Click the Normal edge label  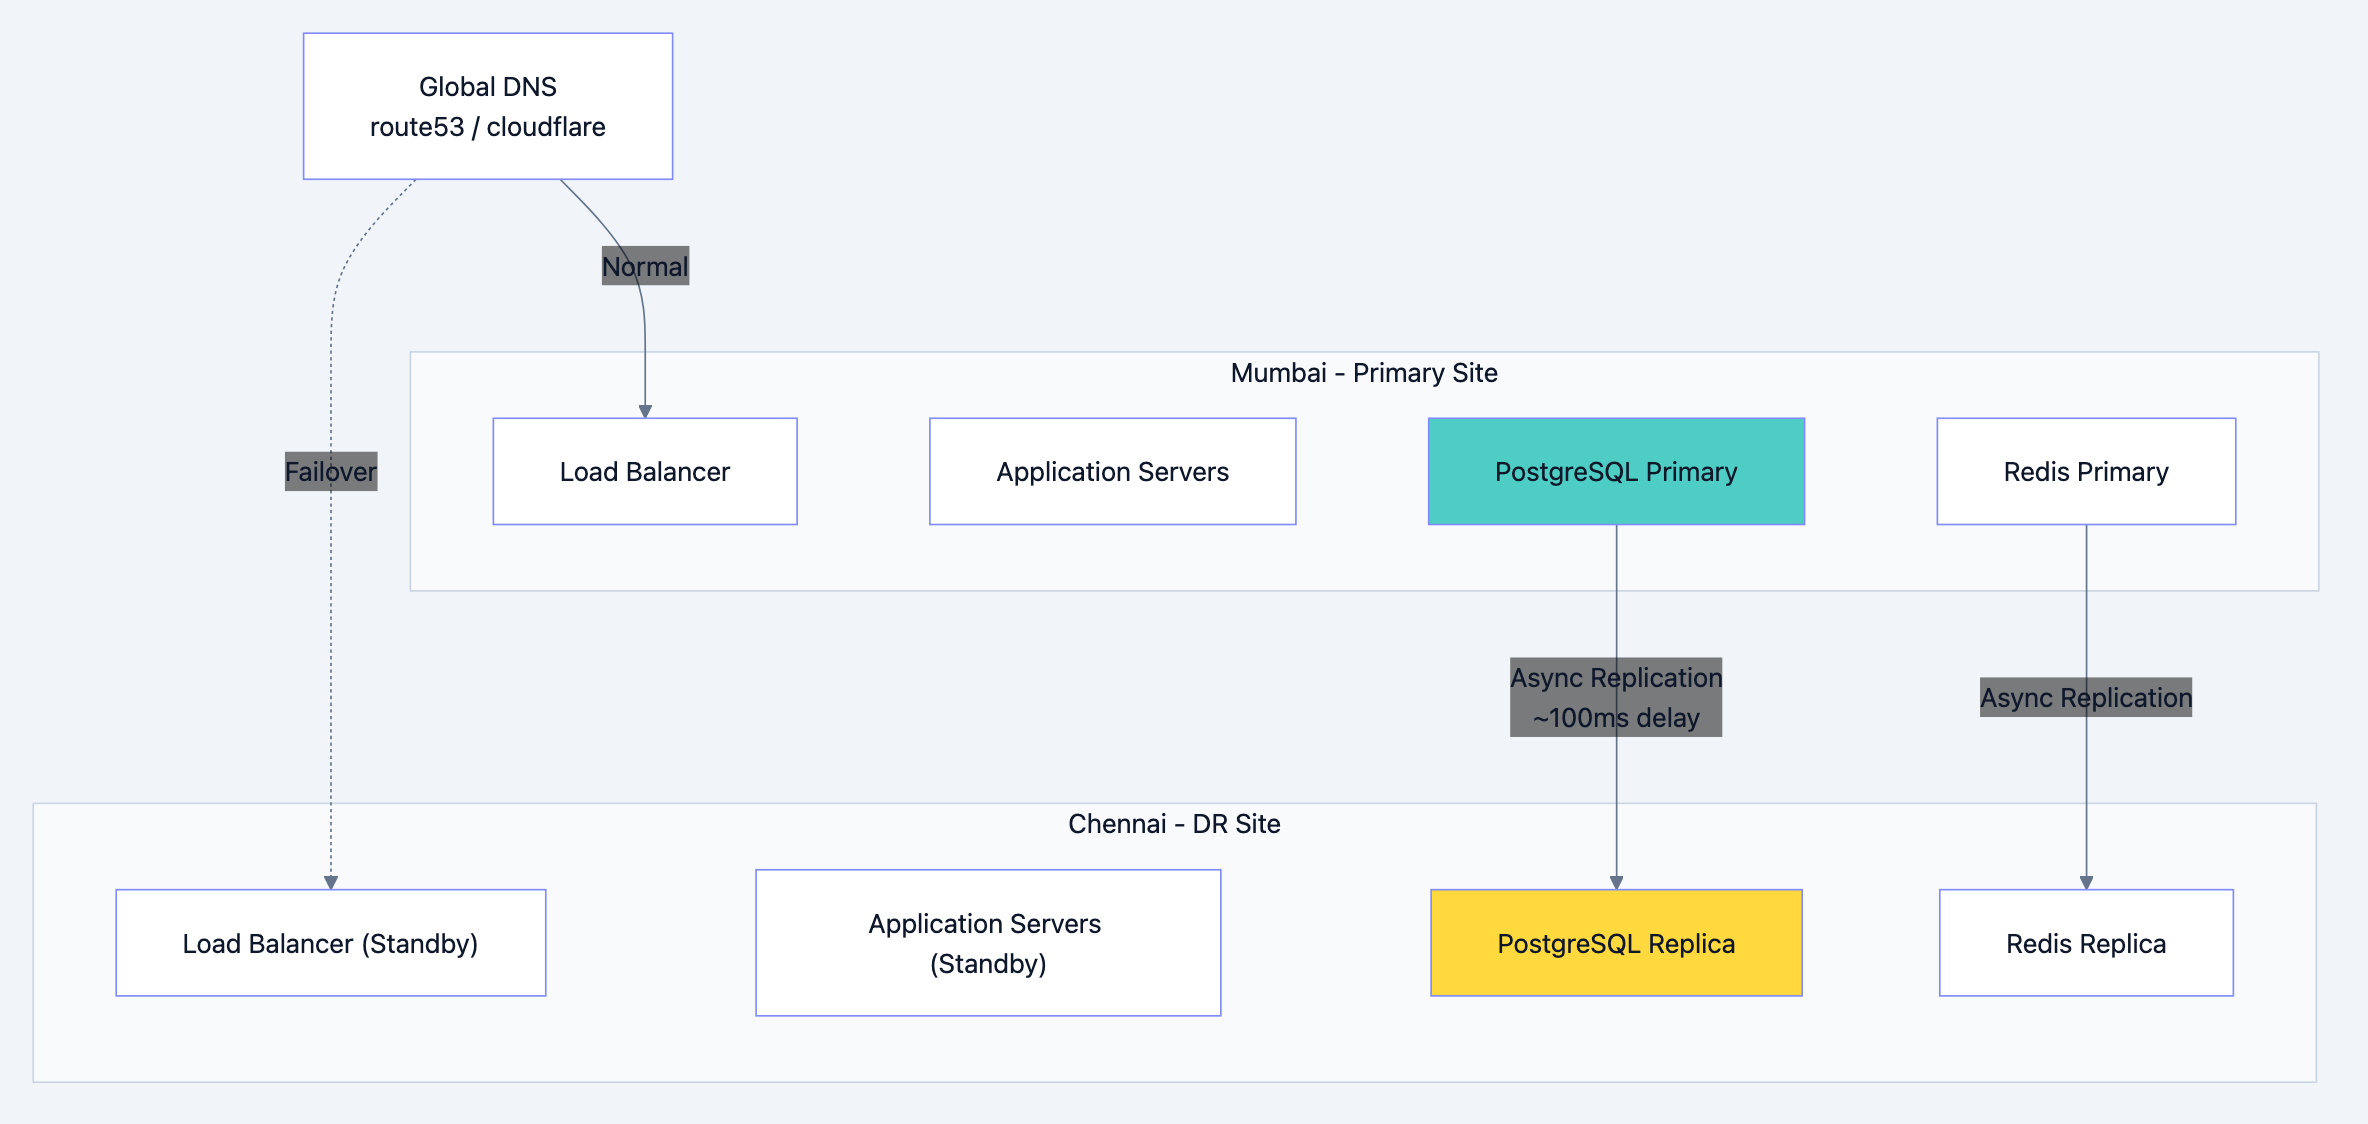(644, 266)
